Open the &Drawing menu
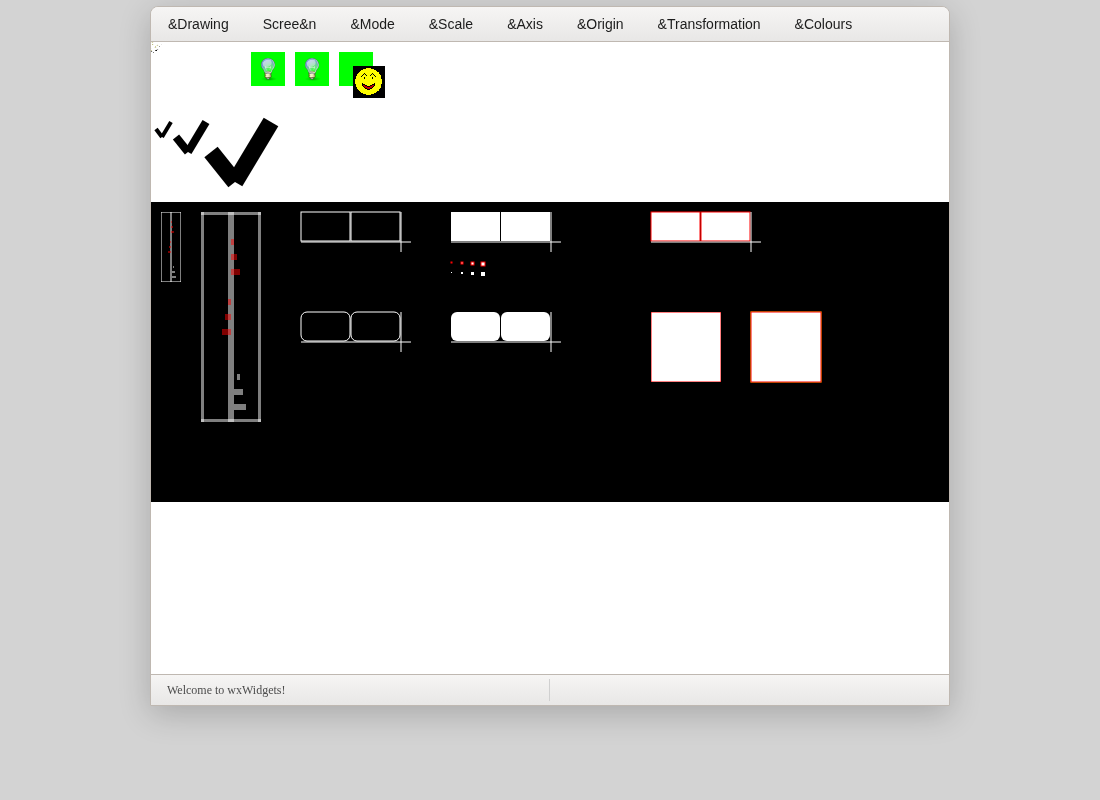Image resolution: width=1100 pixels, height=800 pixels. point(198,25)
